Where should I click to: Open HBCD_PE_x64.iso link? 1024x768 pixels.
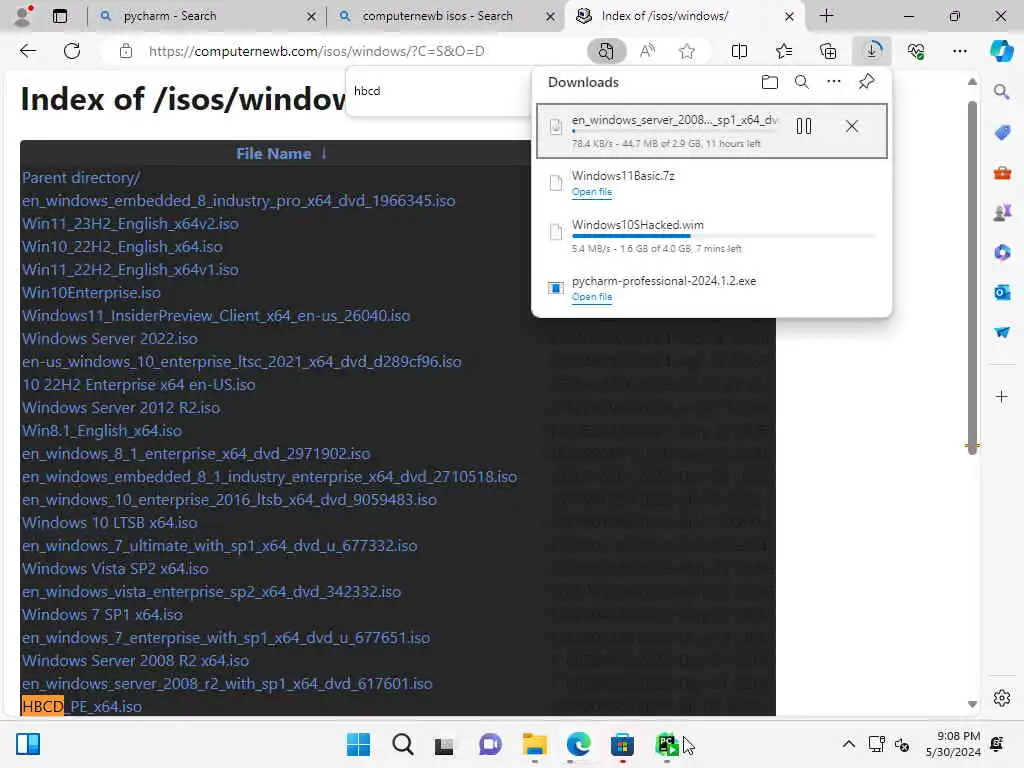[82, 707]
